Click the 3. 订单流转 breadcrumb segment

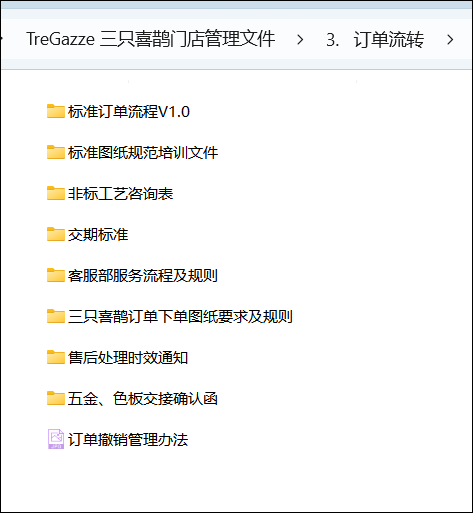point(375,40)
